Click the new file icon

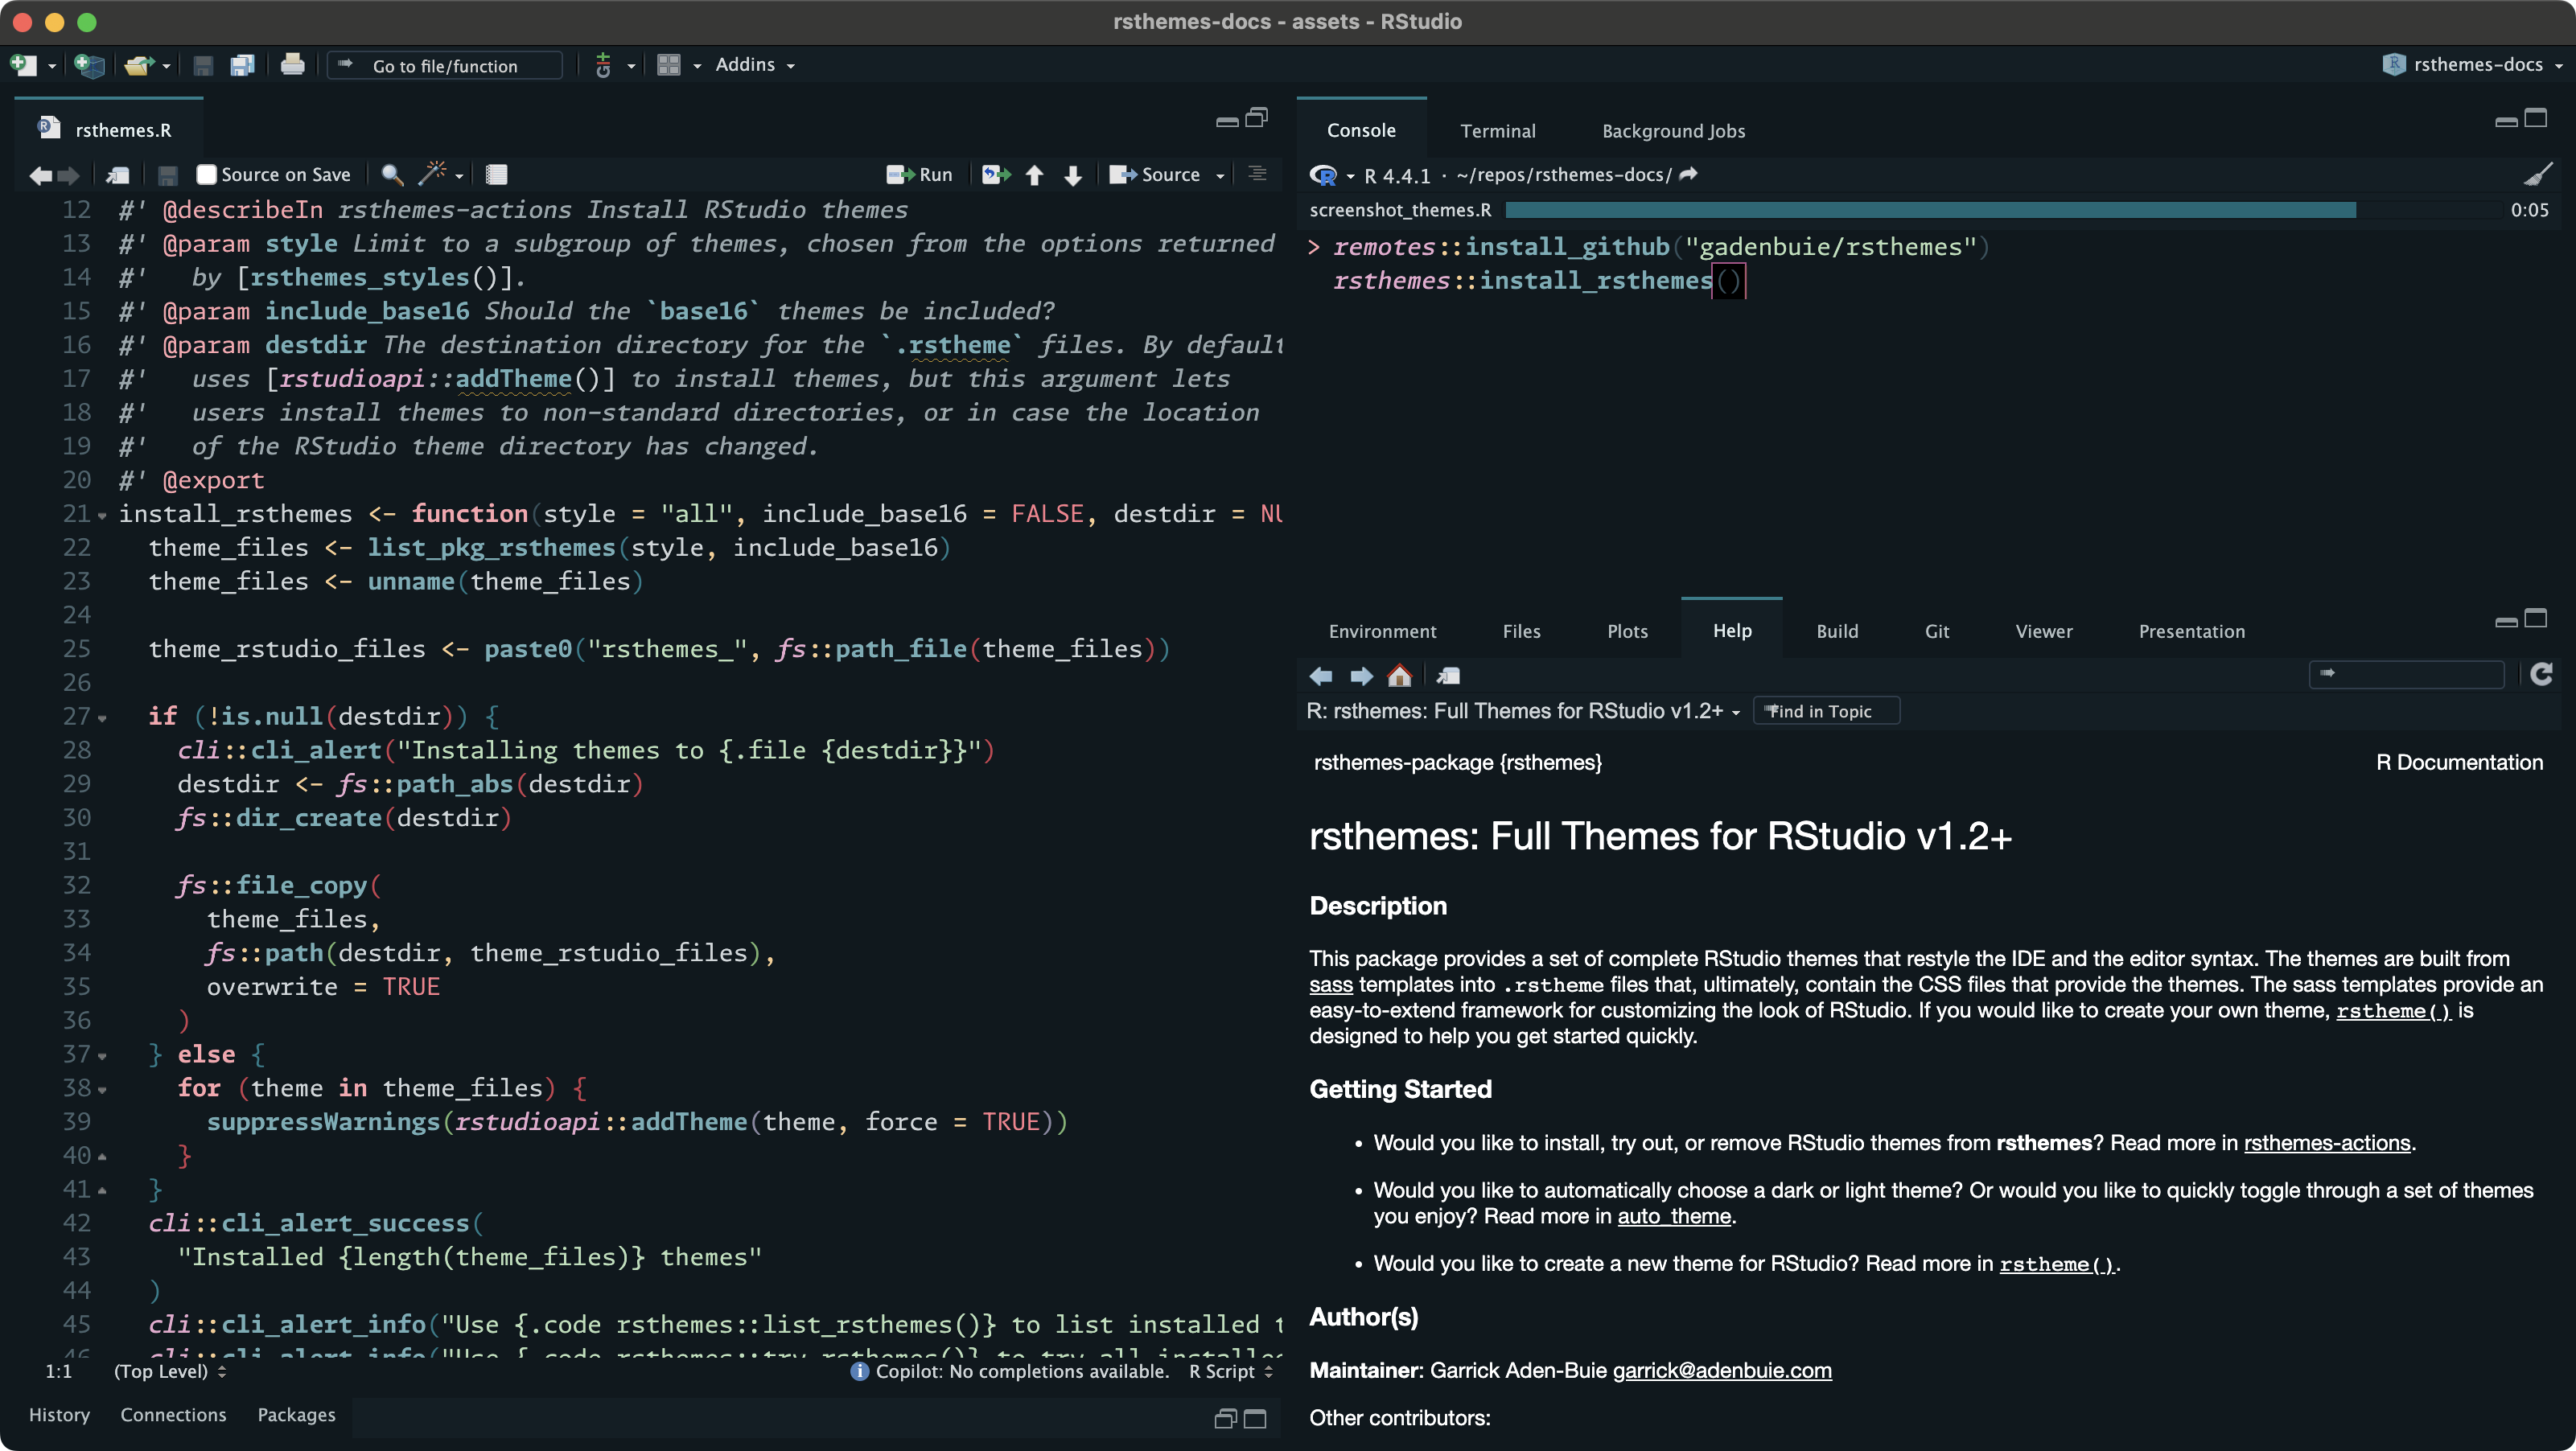23,65
